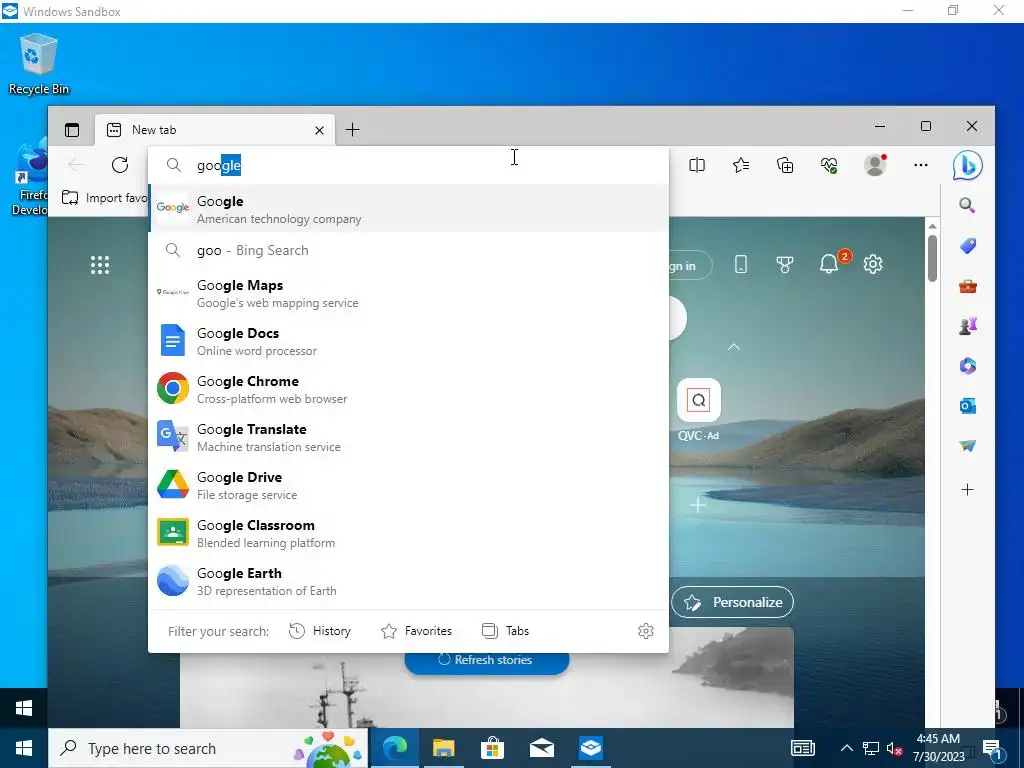The height and width of the screenshot is (768, 1024).
Task: Open a new tab with plus button
Action: pyautogui.click(x=353, y=130)
